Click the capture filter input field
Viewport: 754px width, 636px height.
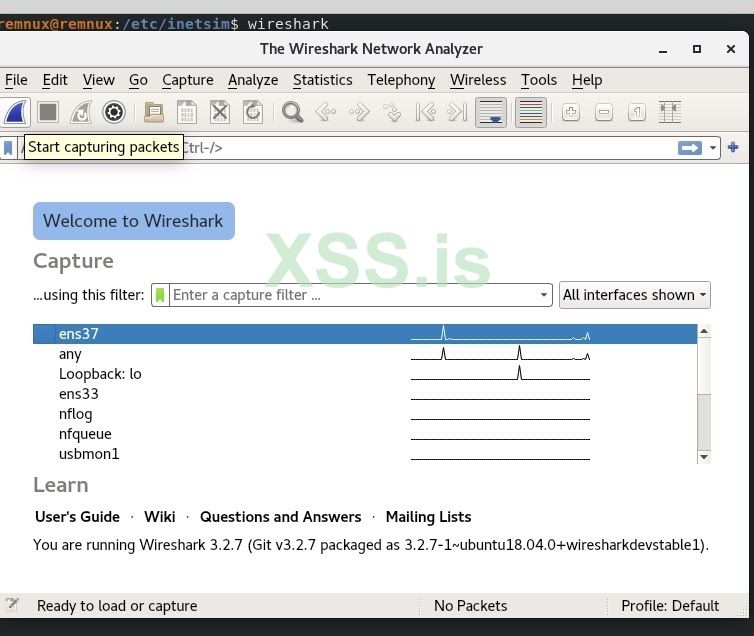click(x=353, y=295)
